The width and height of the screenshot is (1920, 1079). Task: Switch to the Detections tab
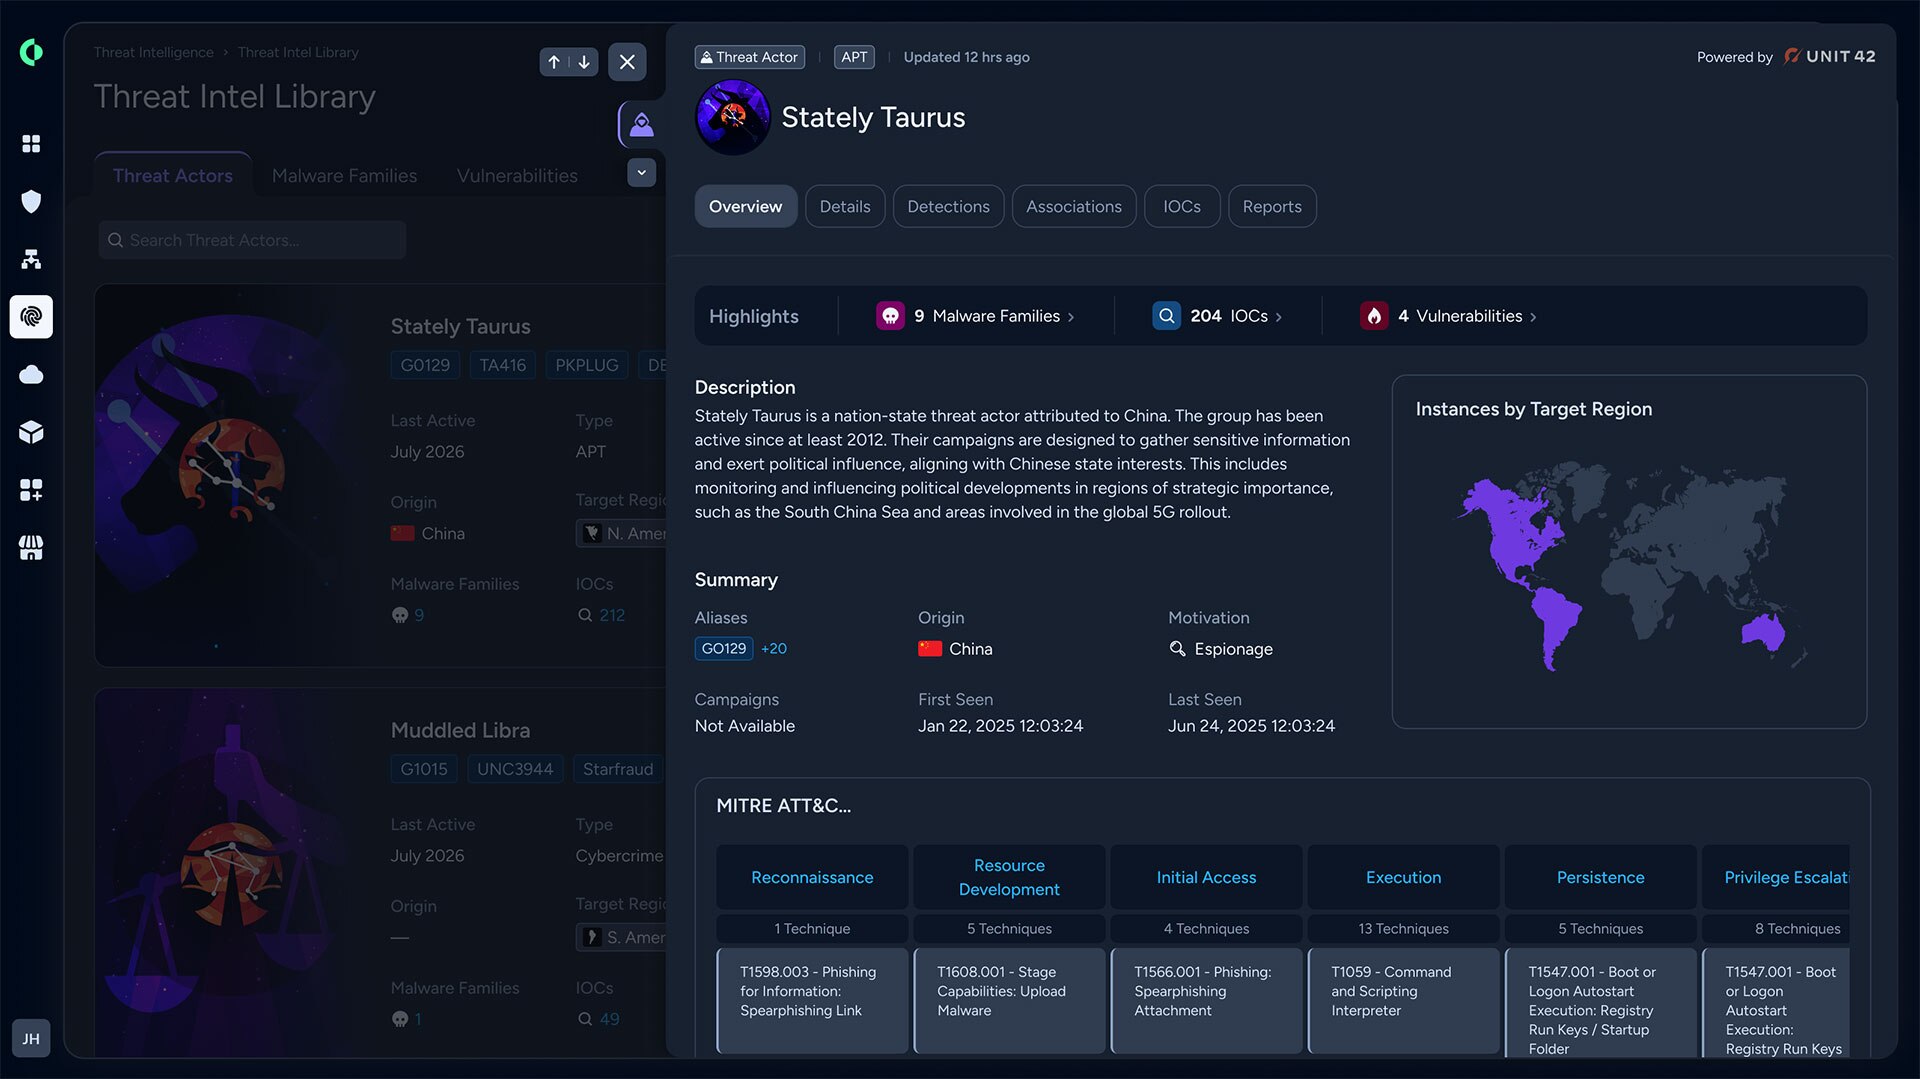coord(948,206)
